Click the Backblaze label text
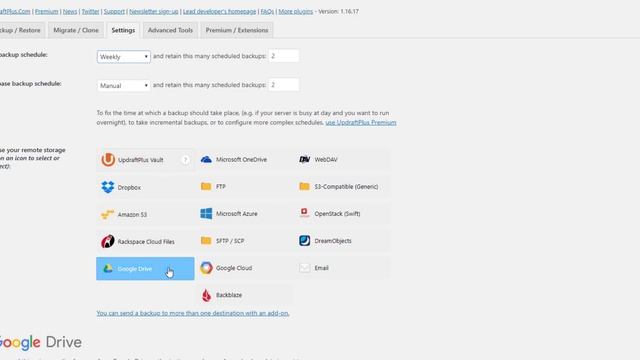The width and height of the screenshot is (640, 360). point(229,295)
